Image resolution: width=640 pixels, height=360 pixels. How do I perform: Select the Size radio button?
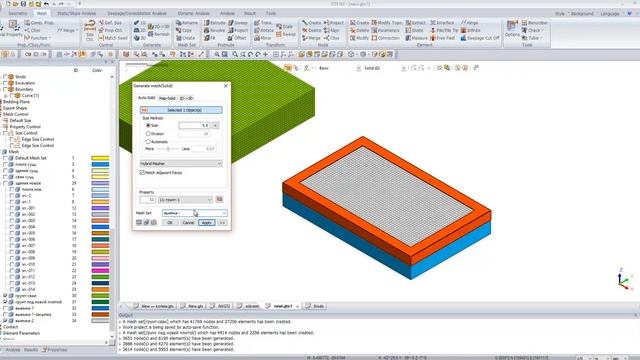148,125
